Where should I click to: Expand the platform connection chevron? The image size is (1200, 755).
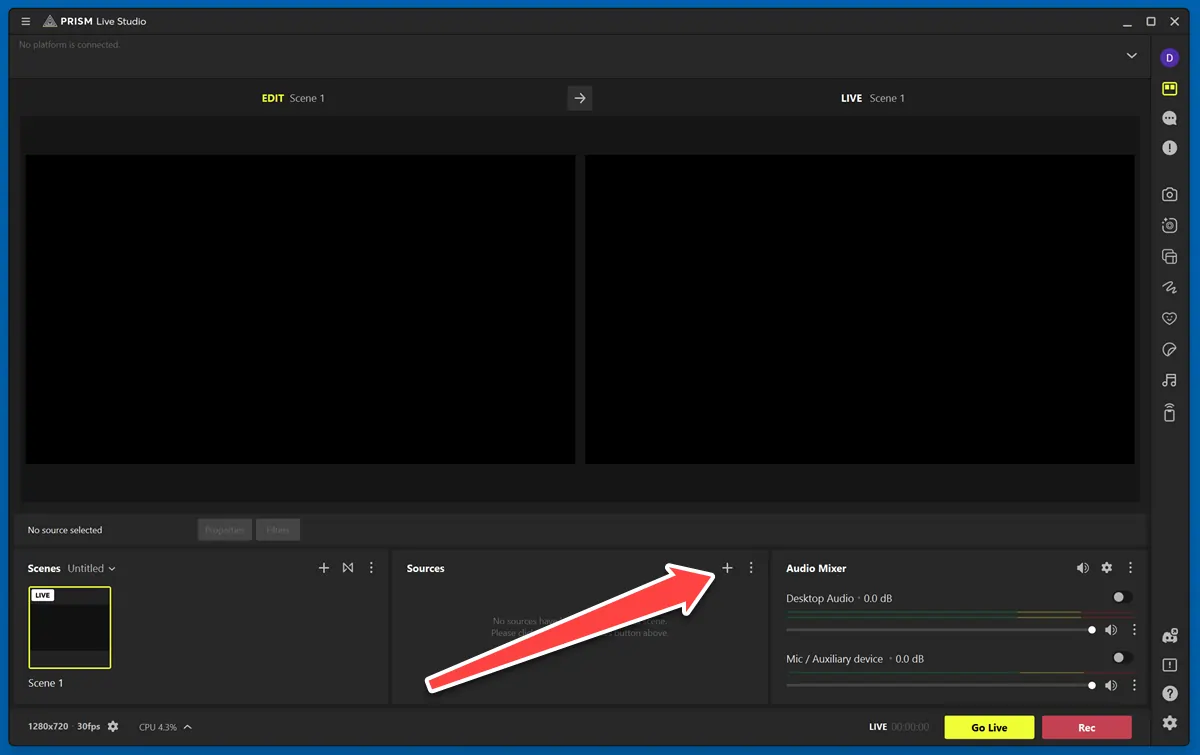pos(1131,56)
